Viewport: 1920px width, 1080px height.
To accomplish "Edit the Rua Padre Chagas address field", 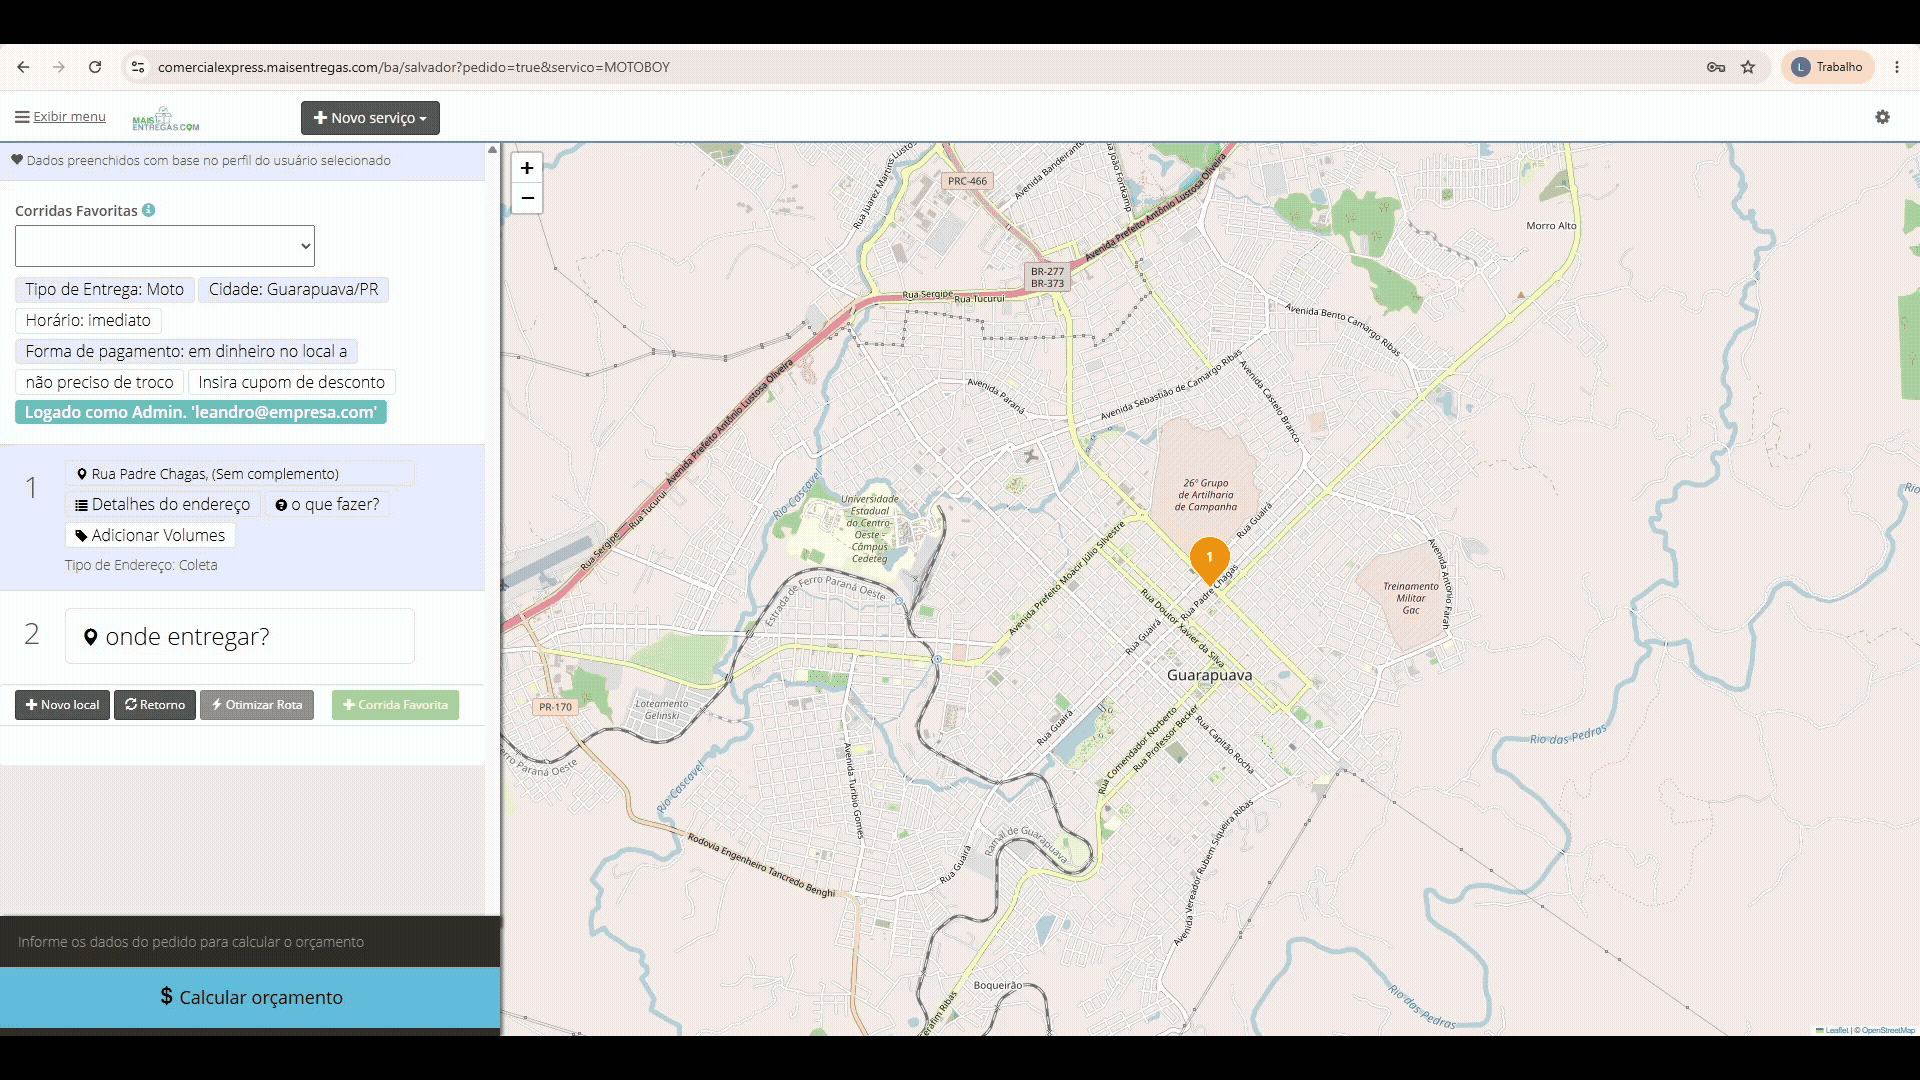I will (x=240, y=474).
